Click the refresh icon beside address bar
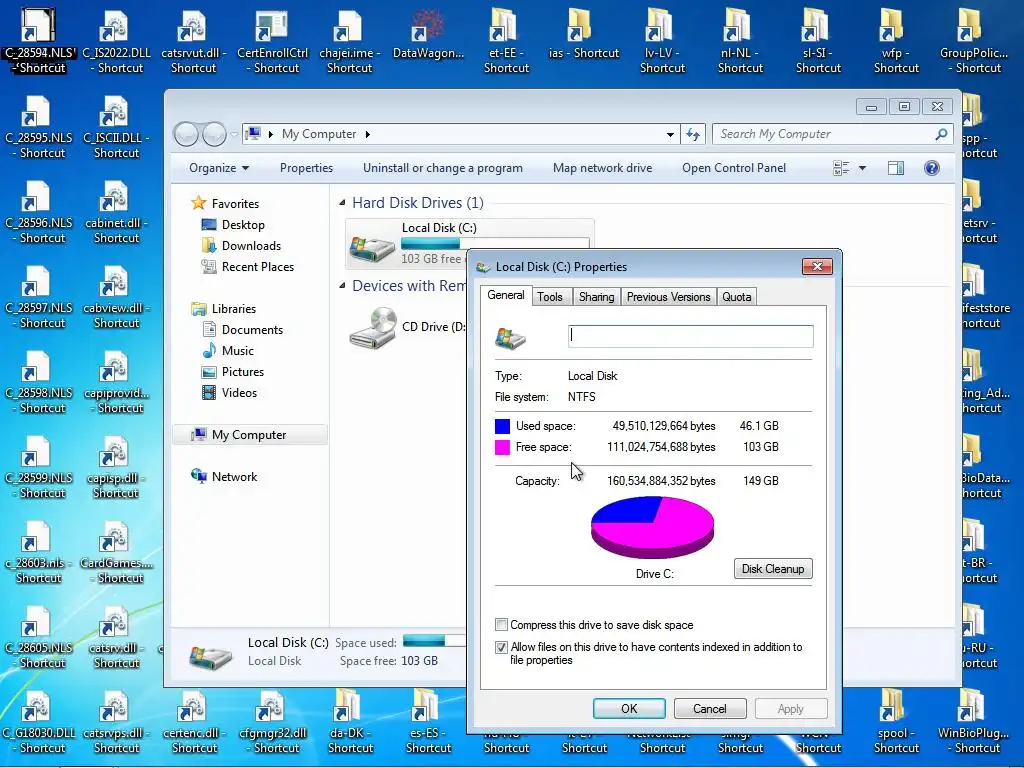The height and width of the screenshot is (768, 1024). [693, 134]
